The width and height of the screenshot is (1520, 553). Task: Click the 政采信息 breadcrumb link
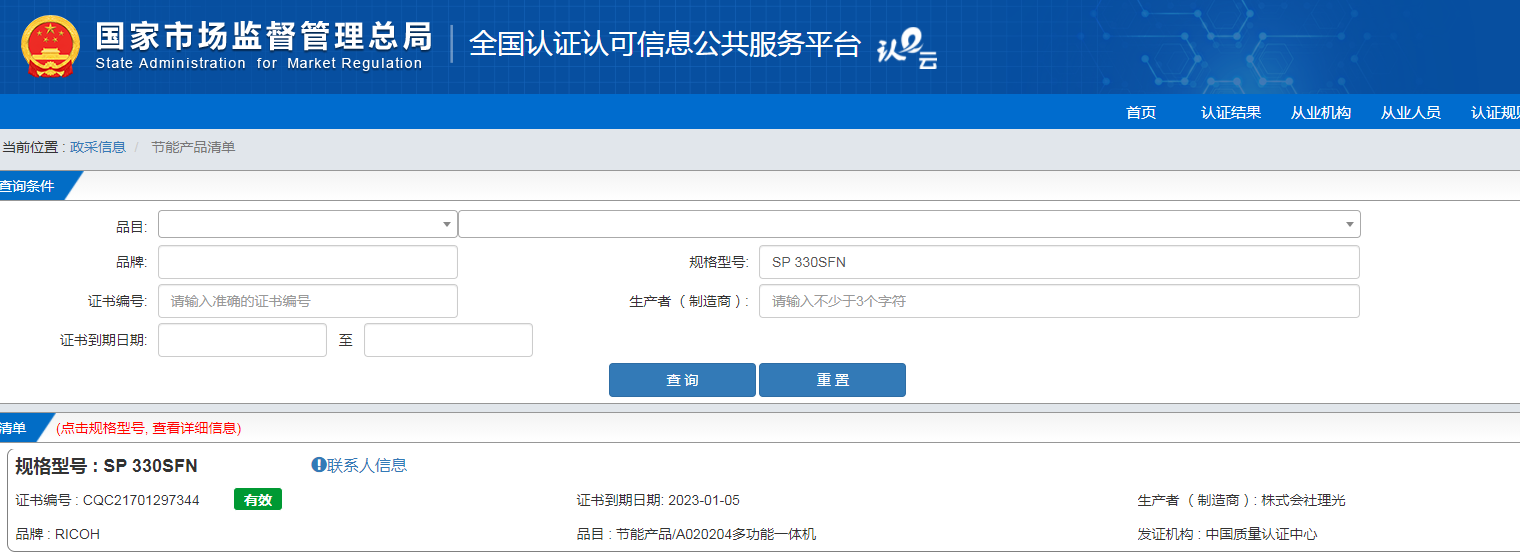(98, 147)
